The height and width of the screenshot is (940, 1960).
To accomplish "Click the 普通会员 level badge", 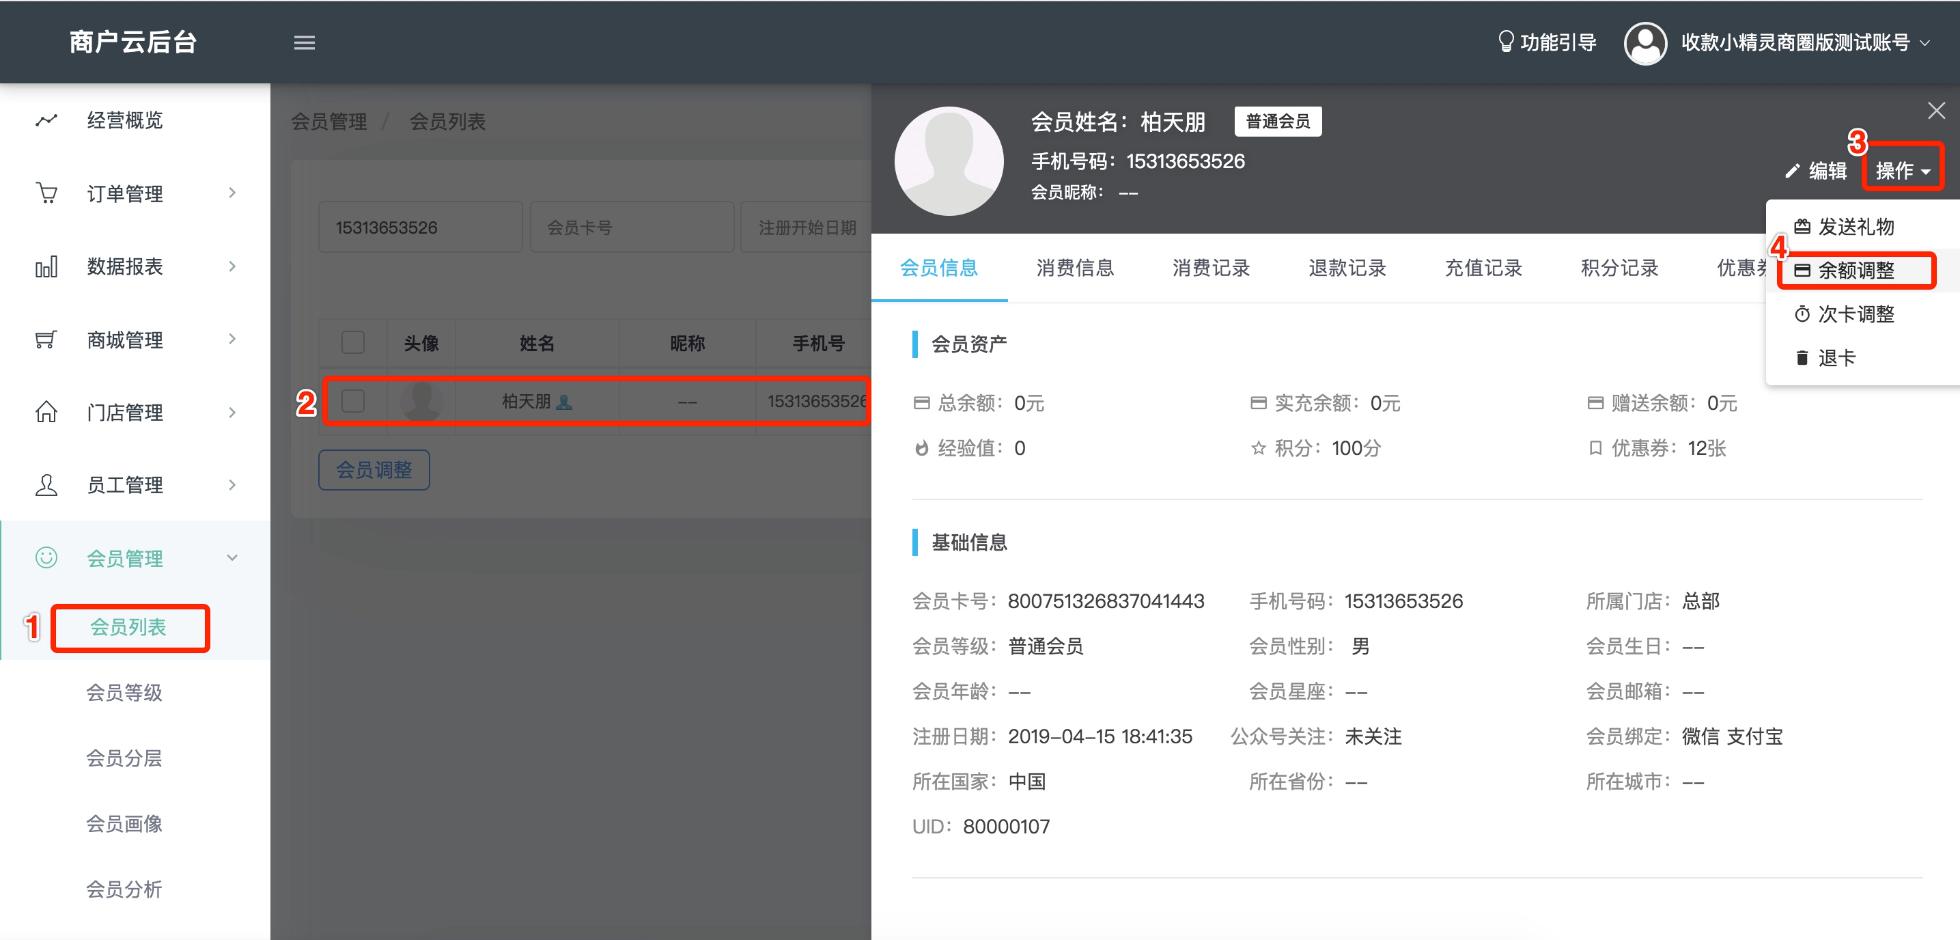I will 1278,121.
